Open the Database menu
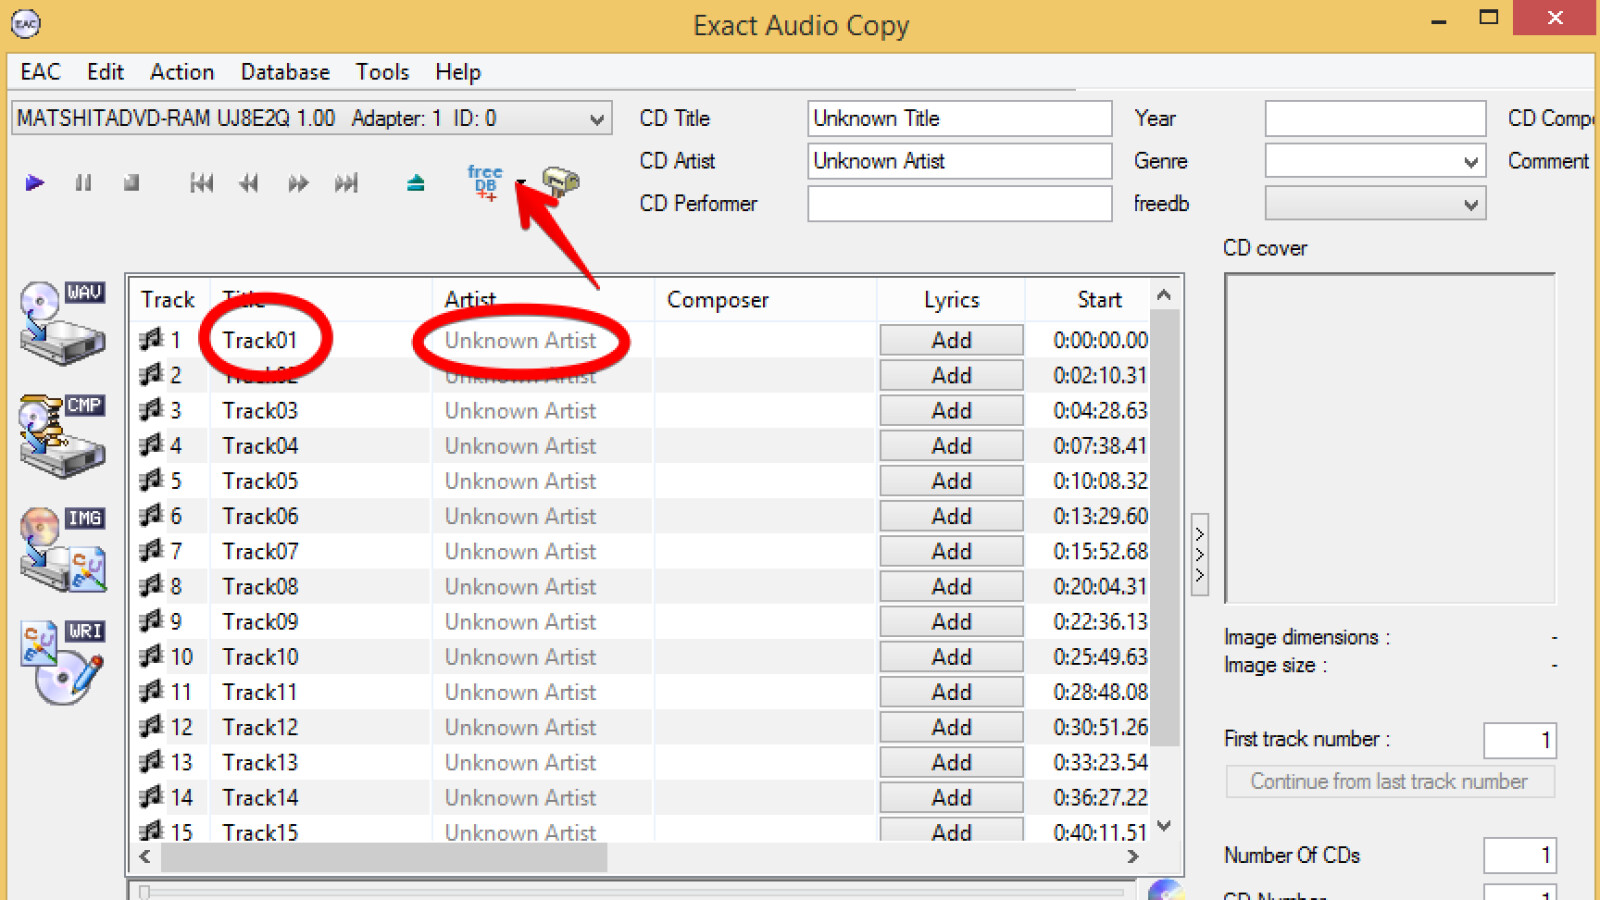1600x900 pixels. [x=285, y=72]
